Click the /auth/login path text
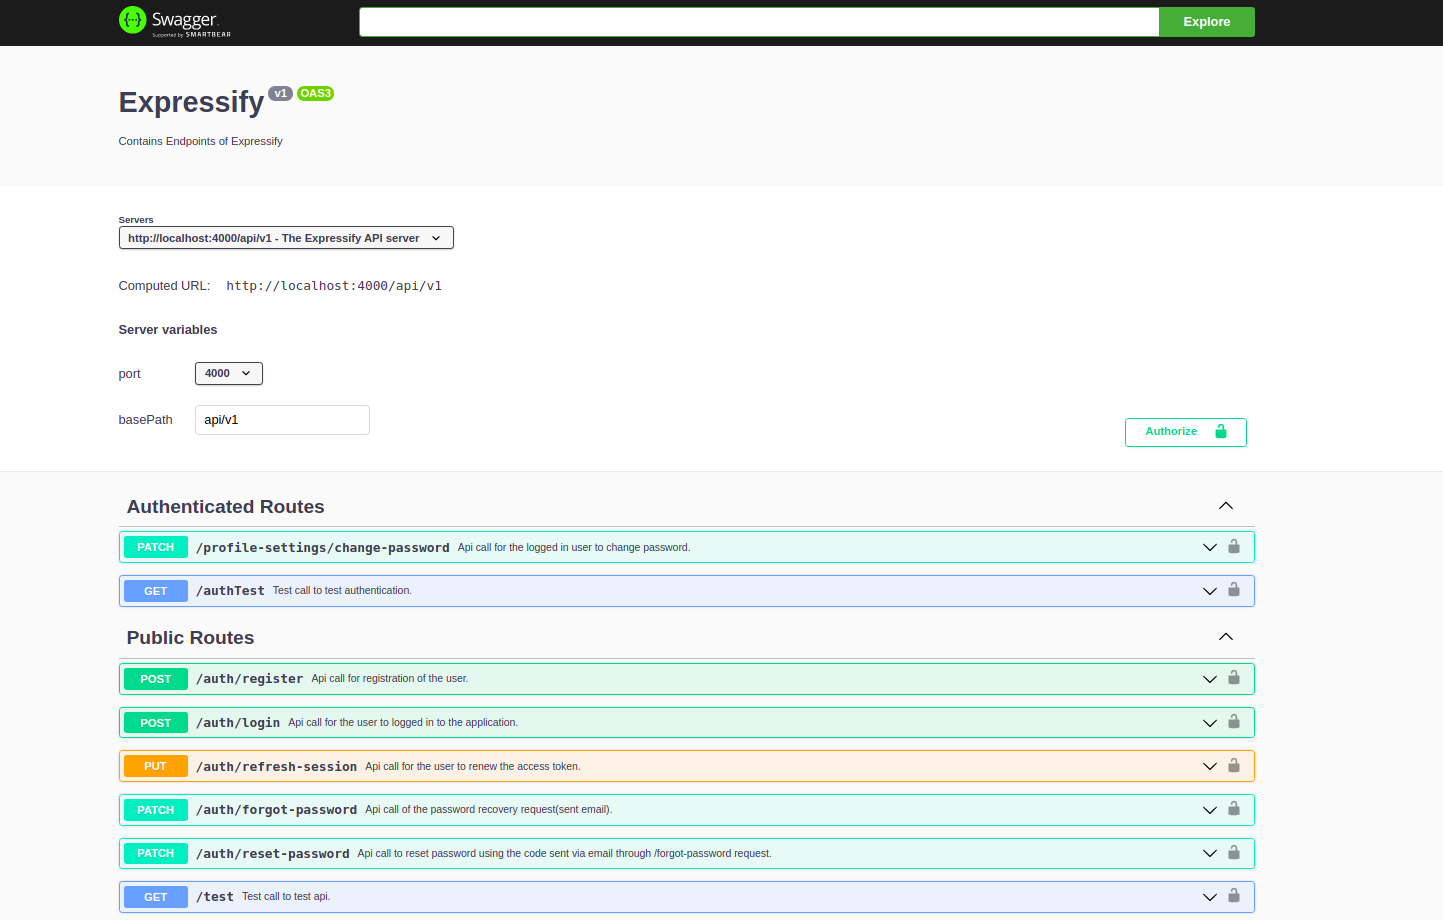Viewport: 1443px width, 920px height. tap(238, 723)
